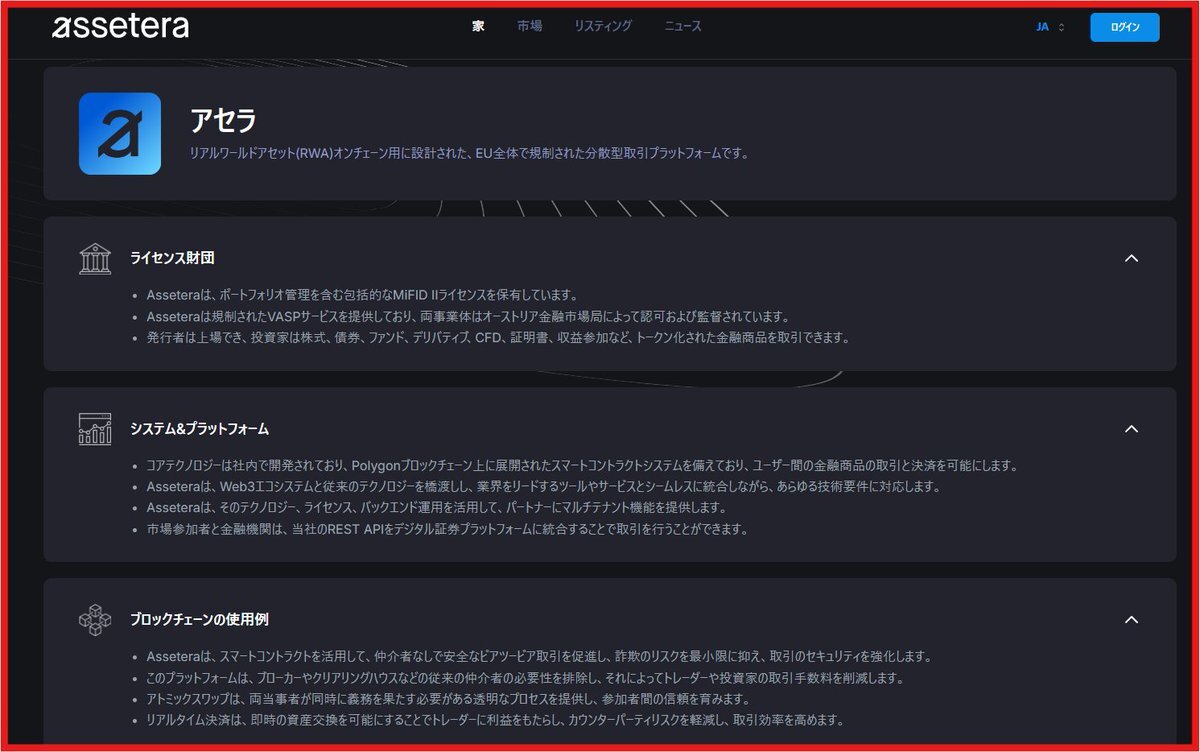Viewport: 1200px width, 752px height.
Task: Click the システム&プラットフォーム section heading
Action: (199, 429)
